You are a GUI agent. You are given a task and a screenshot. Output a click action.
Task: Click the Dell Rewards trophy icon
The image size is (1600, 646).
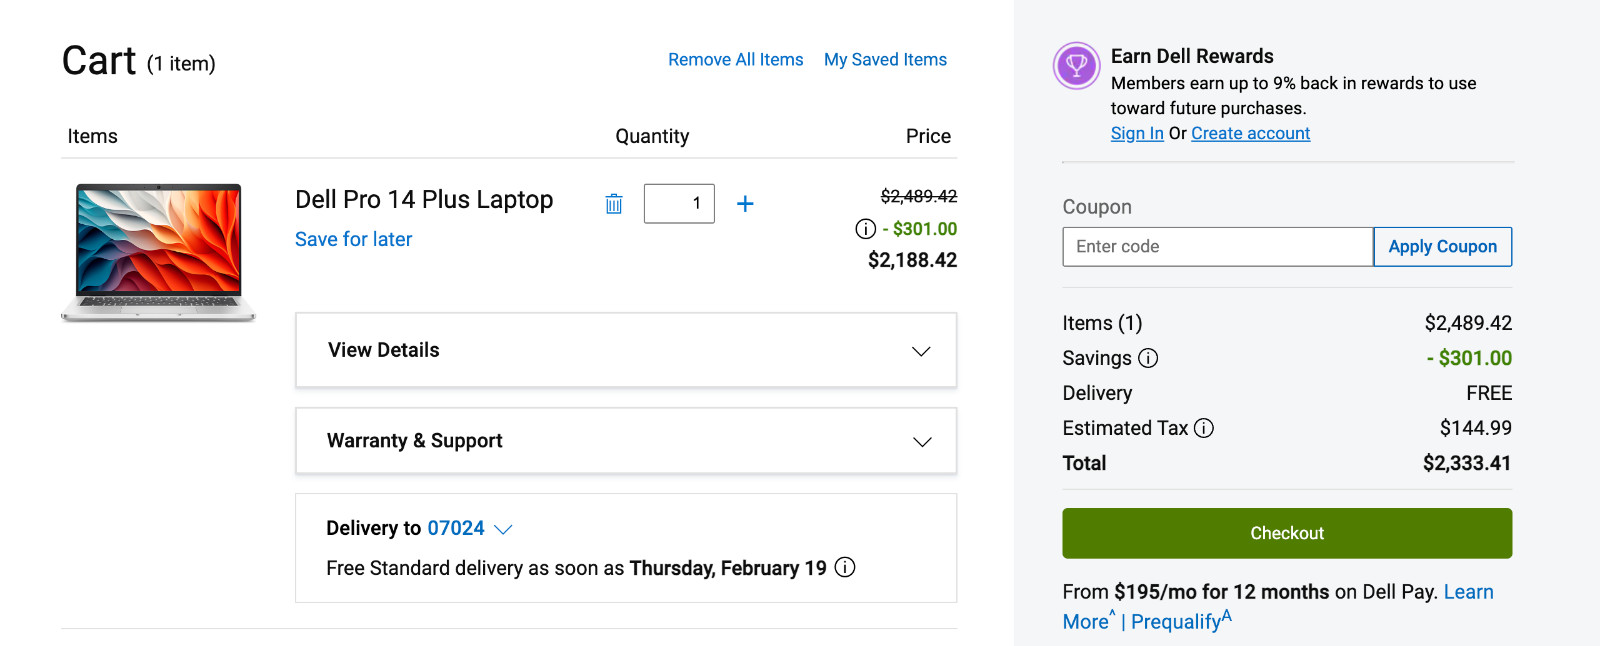(x=1077, y=66)
